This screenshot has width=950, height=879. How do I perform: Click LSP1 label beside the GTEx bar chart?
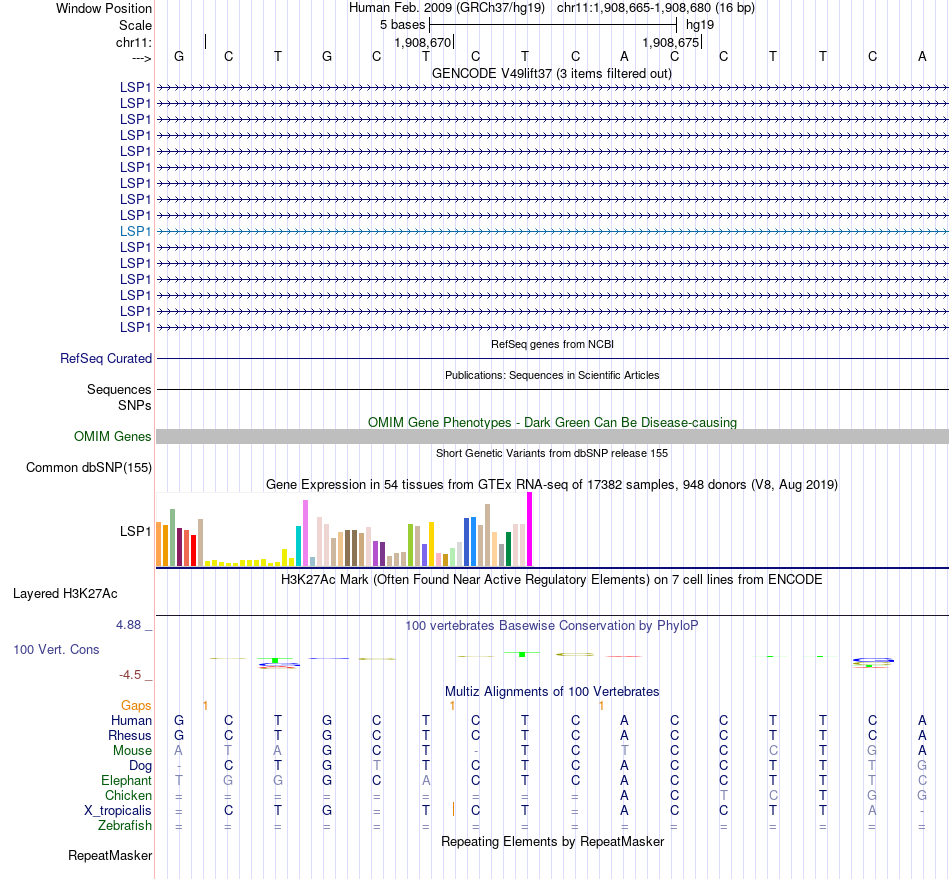click(135, 531)
